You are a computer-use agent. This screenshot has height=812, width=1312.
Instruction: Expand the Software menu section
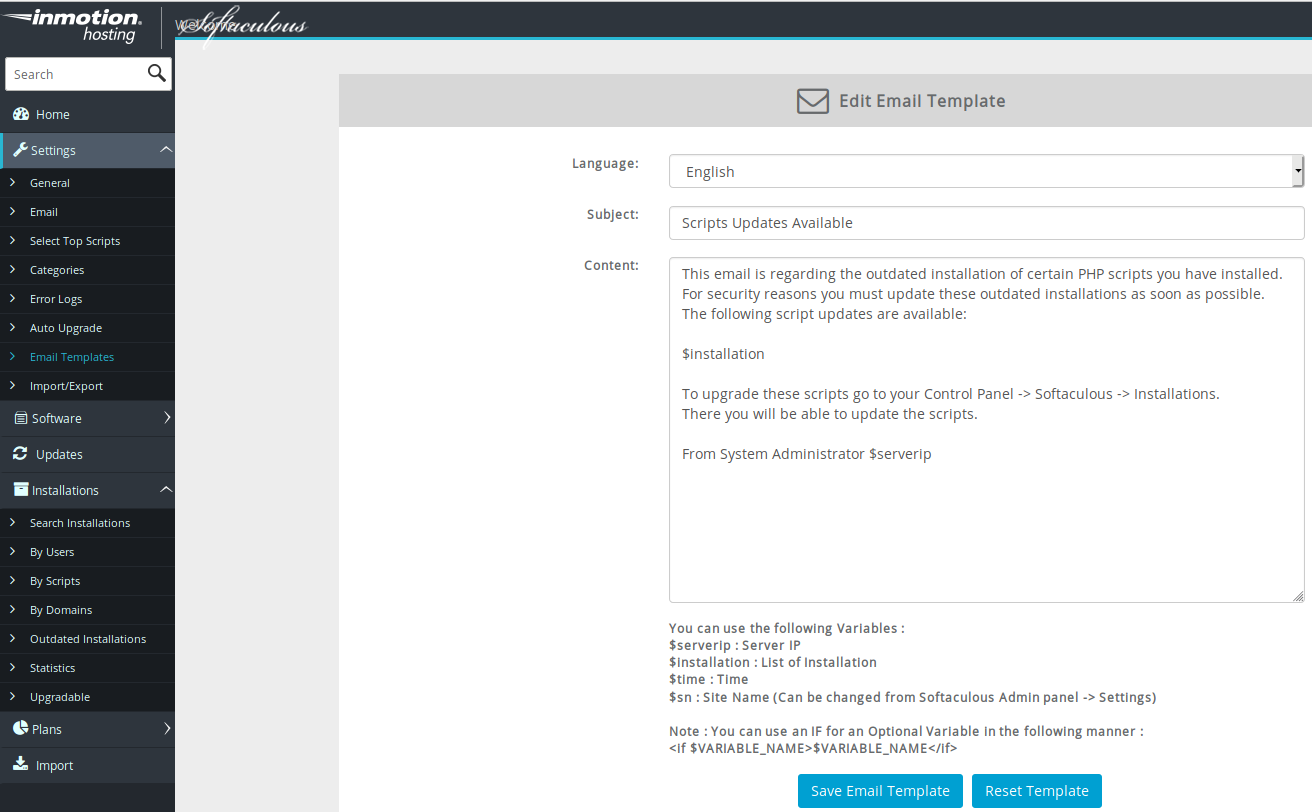tap(167, 418)
